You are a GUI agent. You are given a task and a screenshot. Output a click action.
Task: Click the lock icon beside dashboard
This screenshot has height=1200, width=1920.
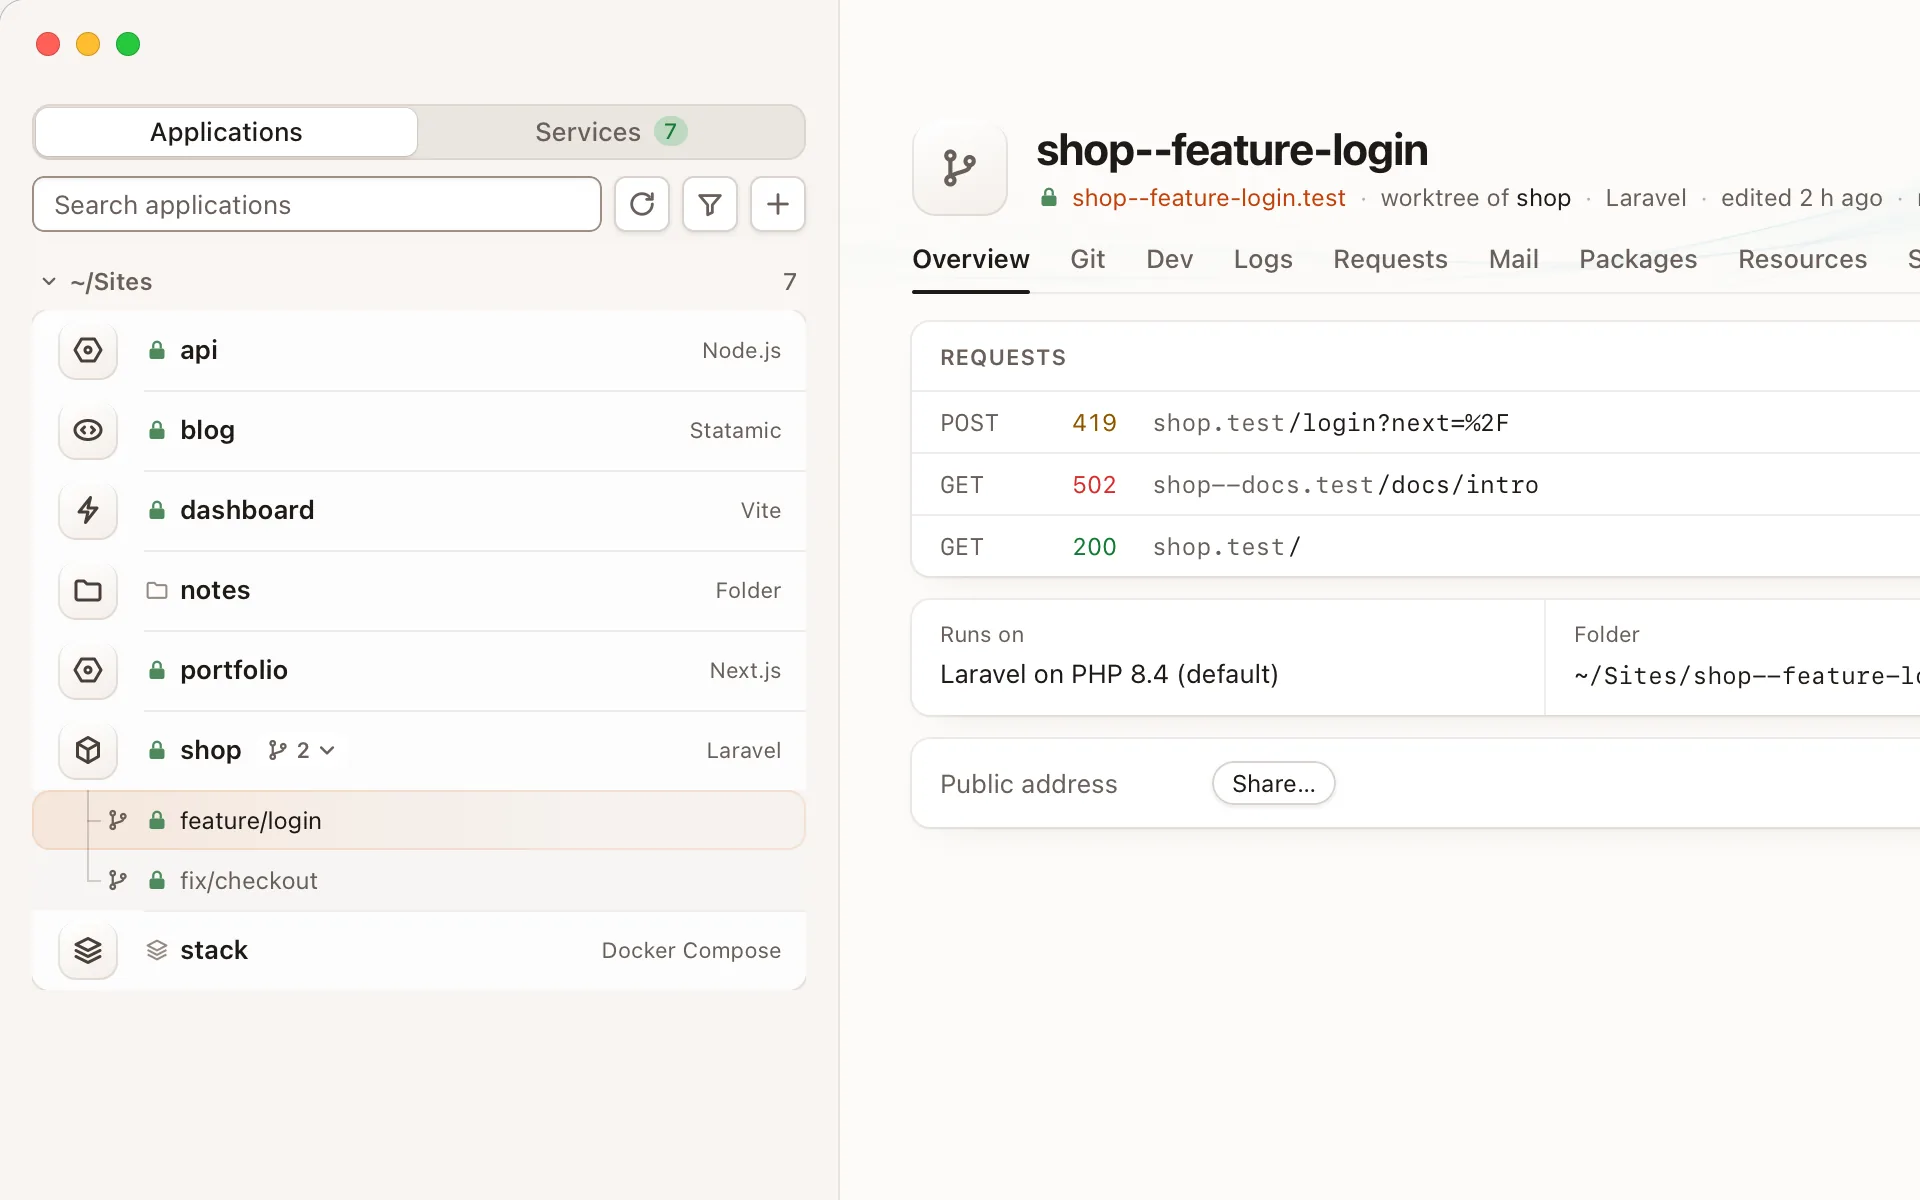click(x=157, y=510)
